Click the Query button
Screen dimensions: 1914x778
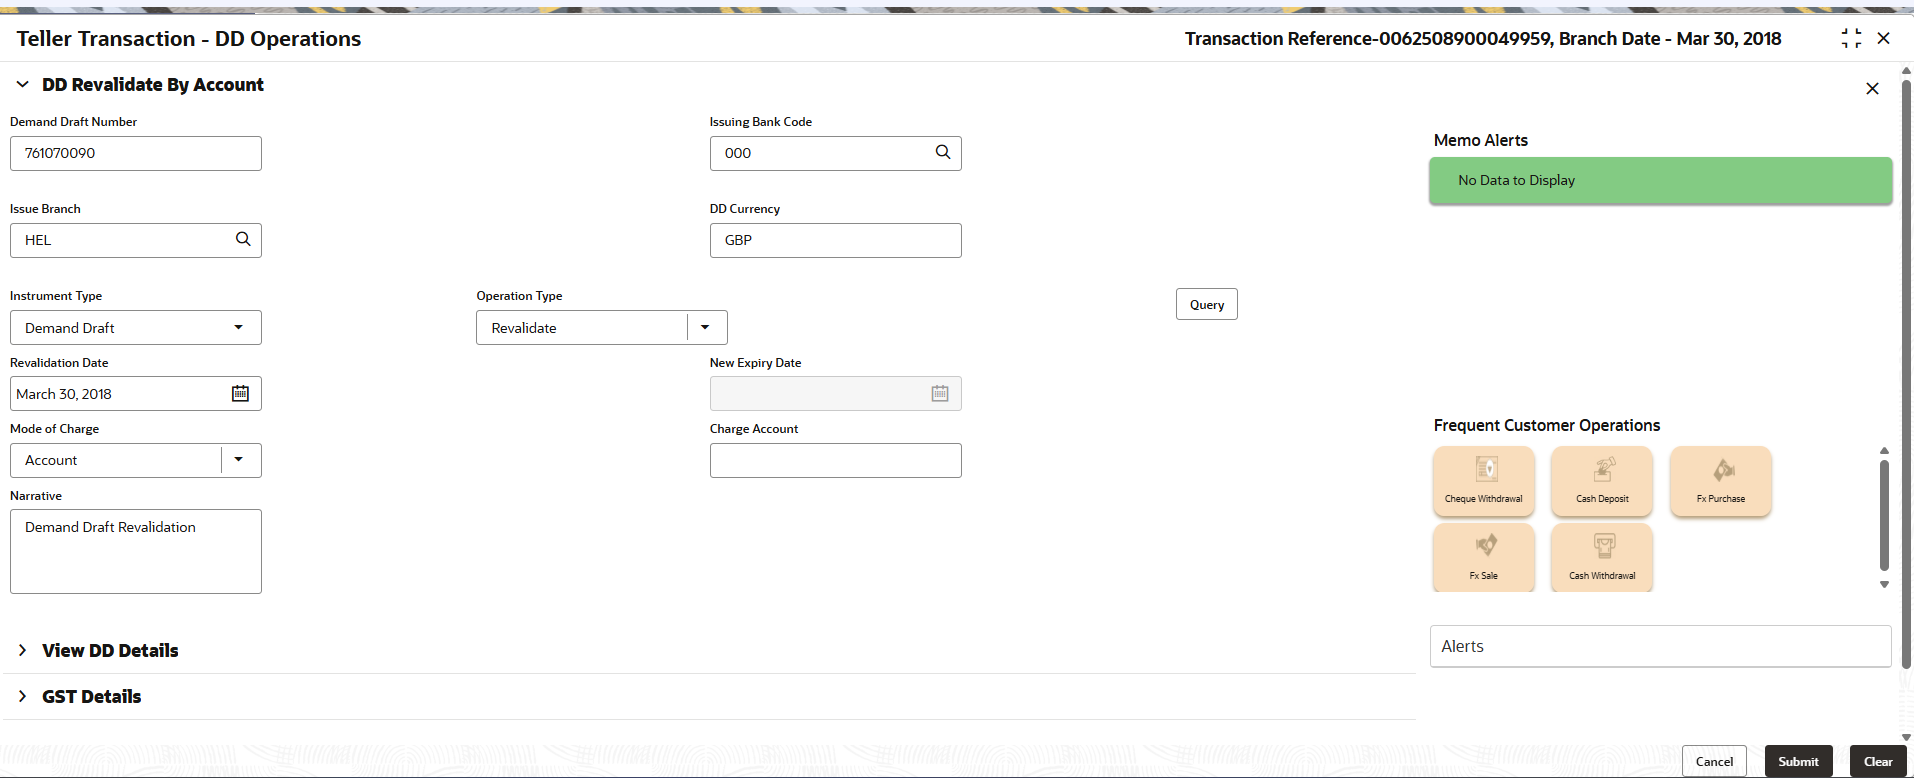[1206, 304]
